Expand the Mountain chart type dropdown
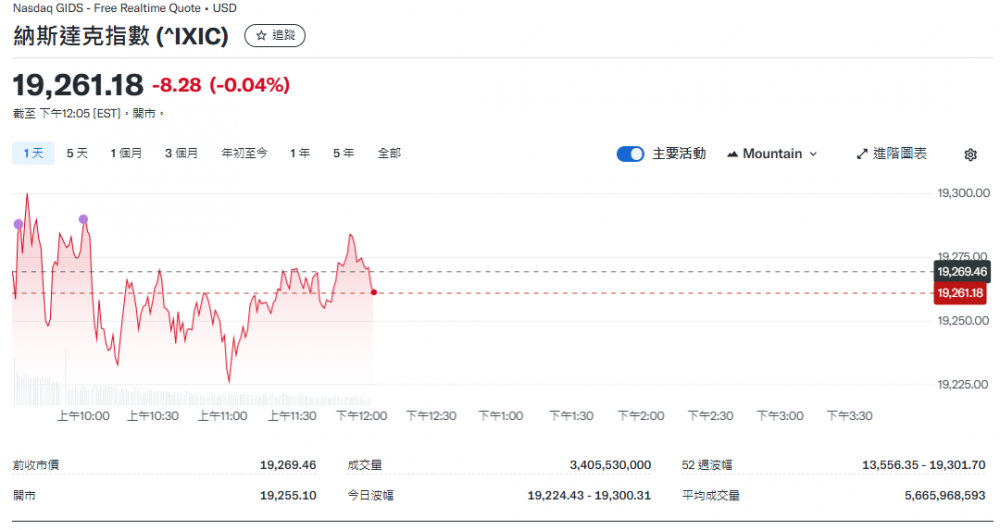The width and height of the screenshot is (1000, 530). (x=772, y=154)
